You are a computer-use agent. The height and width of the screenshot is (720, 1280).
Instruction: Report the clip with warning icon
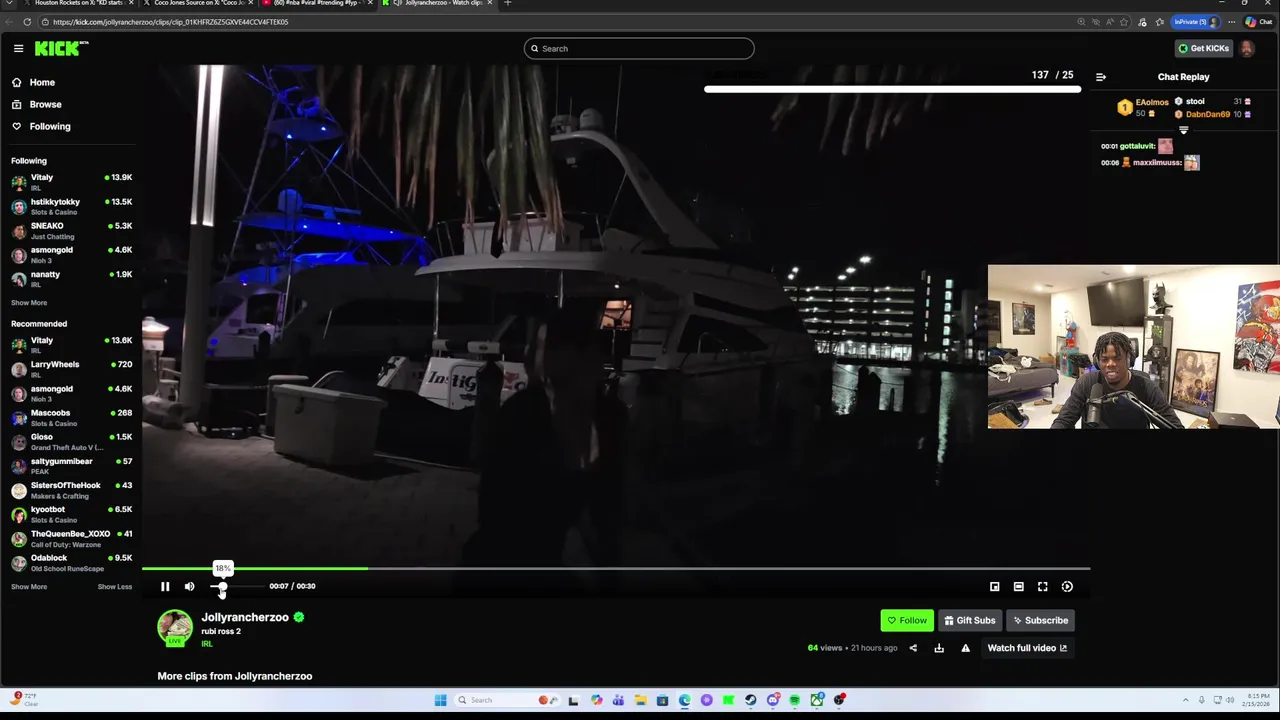(x=965, y=648)
